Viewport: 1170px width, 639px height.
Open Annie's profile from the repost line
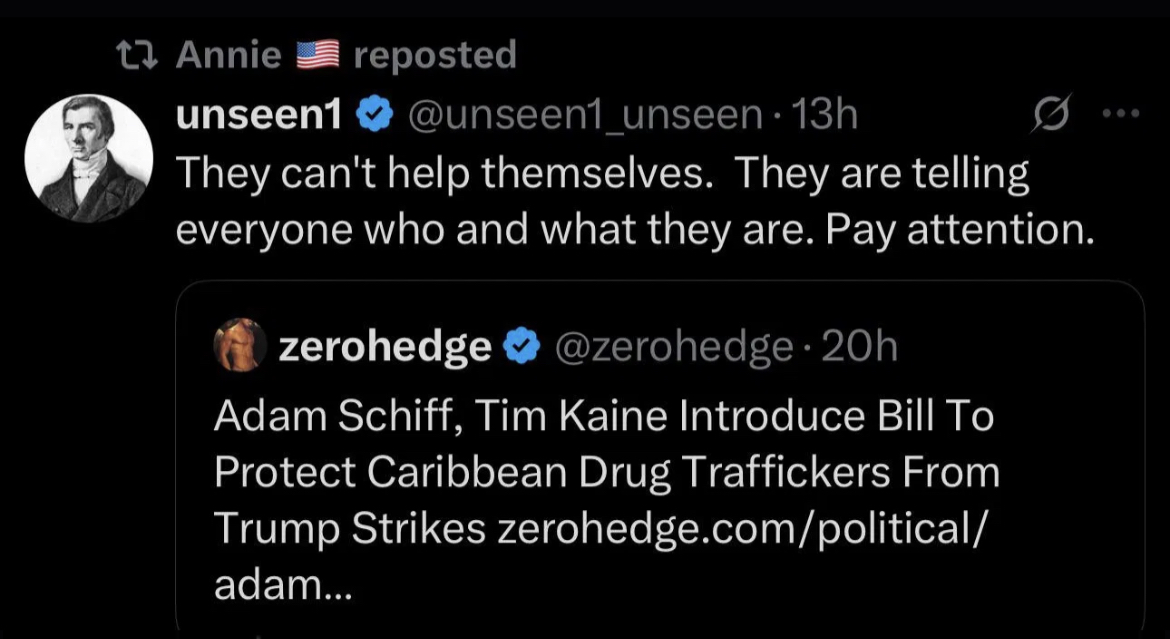click(x=228, y=56)
